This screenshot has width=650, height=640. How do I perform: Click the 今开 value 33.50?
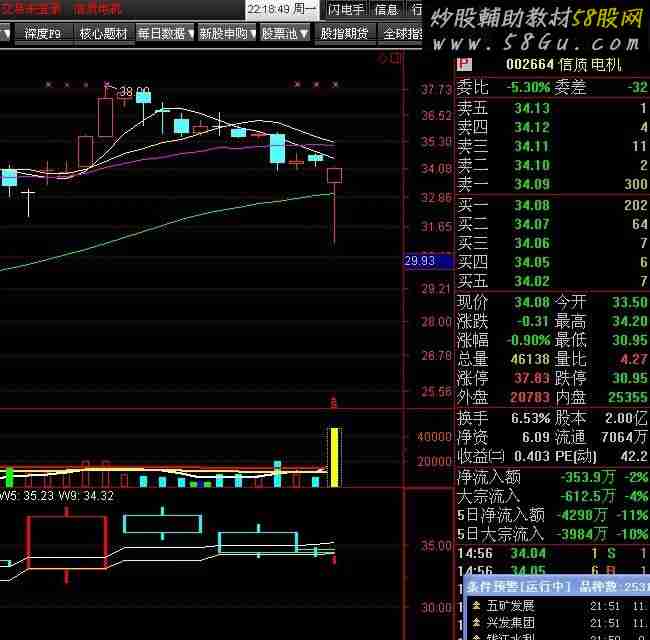pos(630,302)
